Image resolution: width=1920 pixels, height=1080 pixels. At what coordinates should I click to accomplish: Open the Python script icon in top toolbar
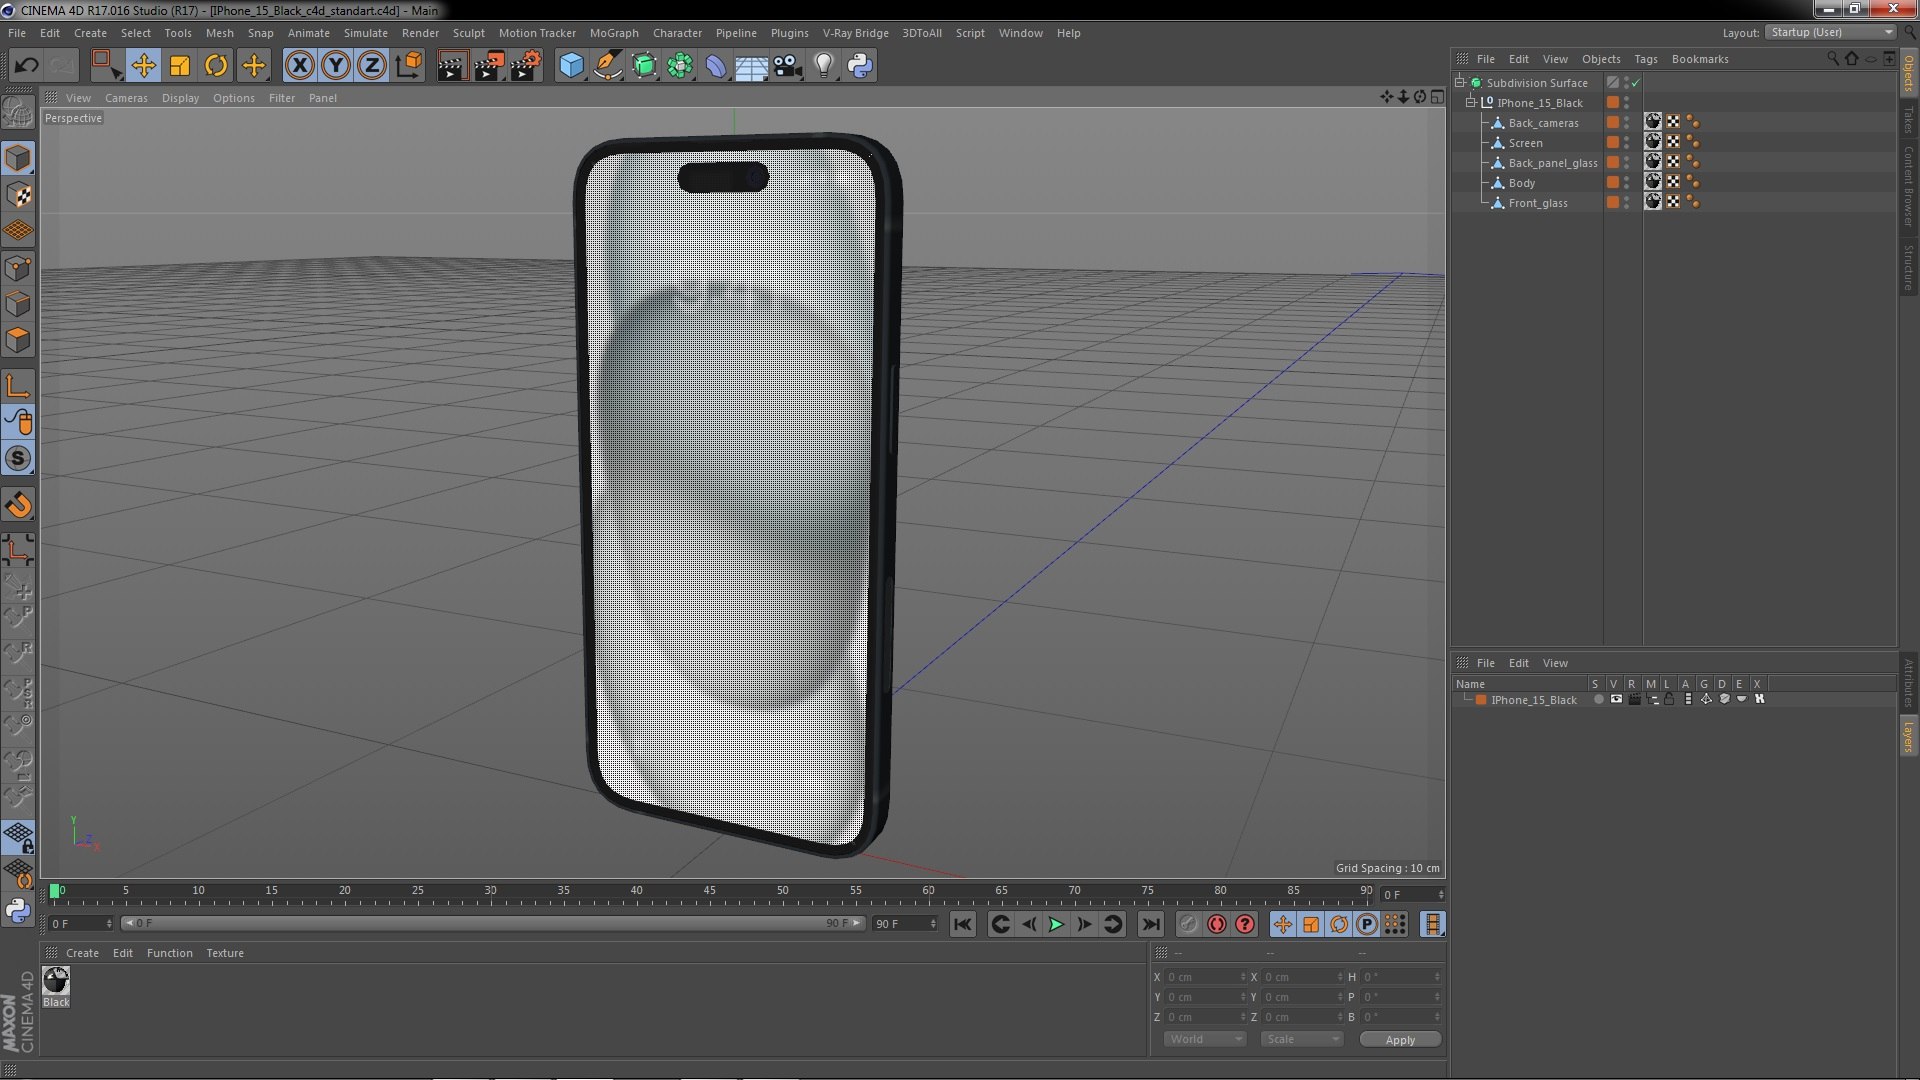coord(860,66)
